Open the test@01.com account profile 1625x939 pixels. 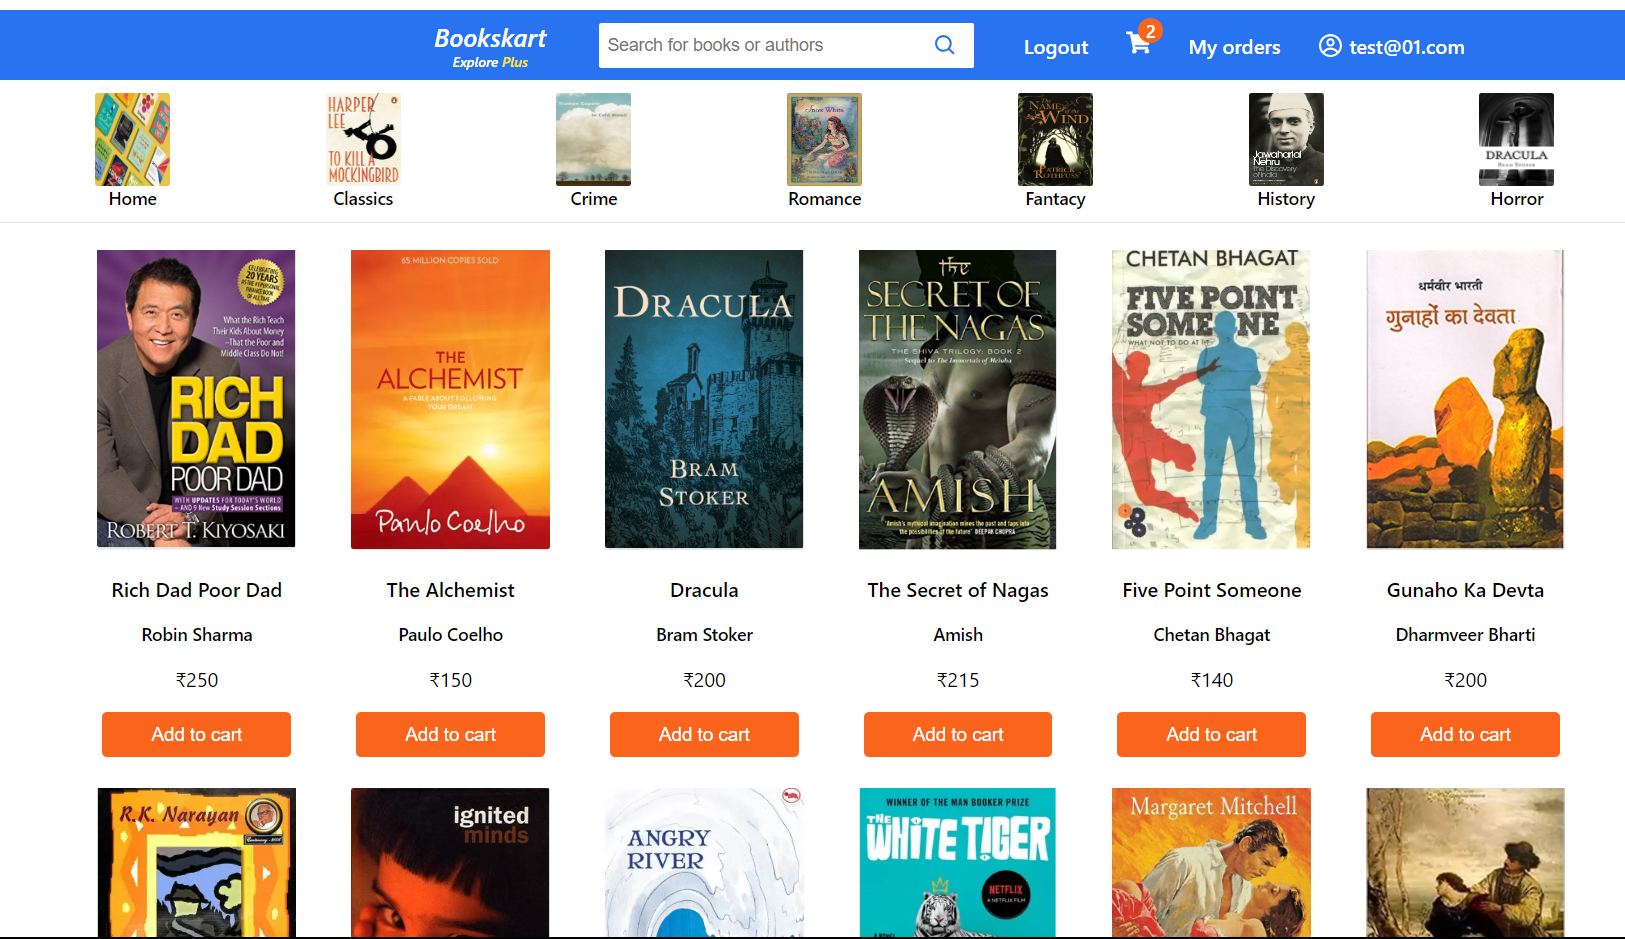pyautogui.click(x=1391, y=46)
